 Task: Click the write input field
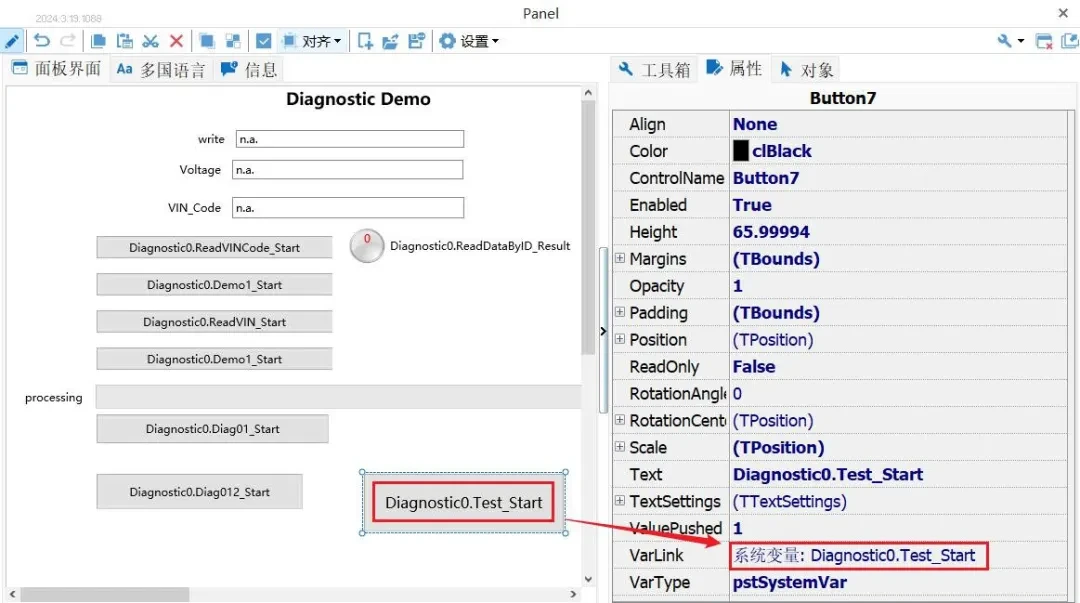pyautogui.click(x=350, y=139)
